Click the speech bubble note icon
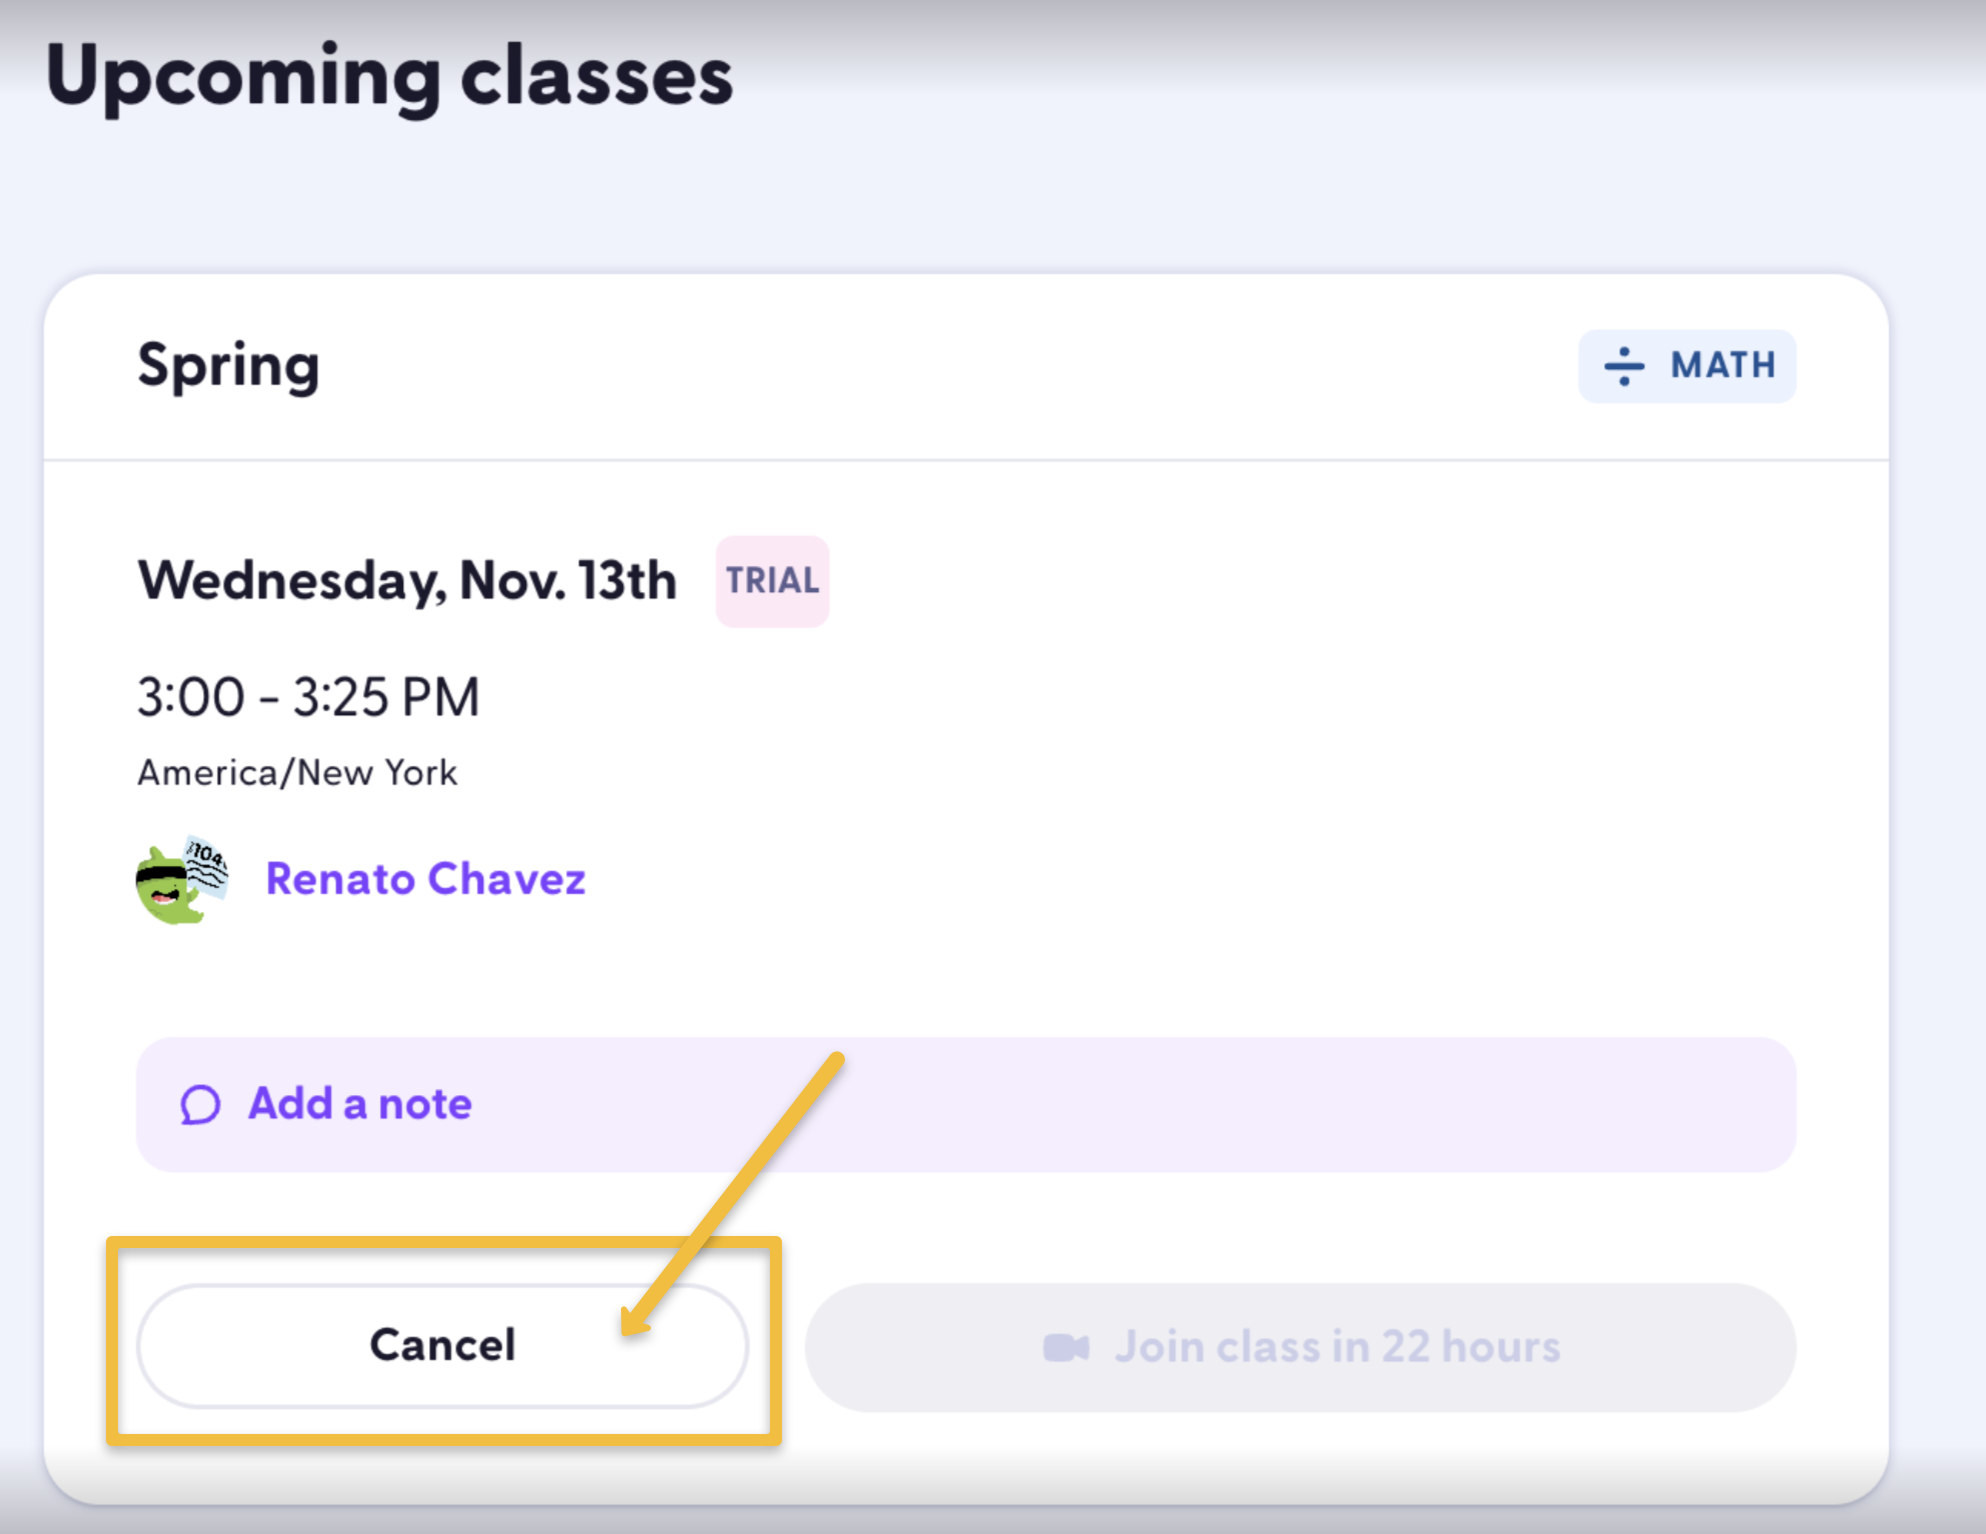The height and width of the screenshot is (1534, 1986). [x=200, y=1105]
